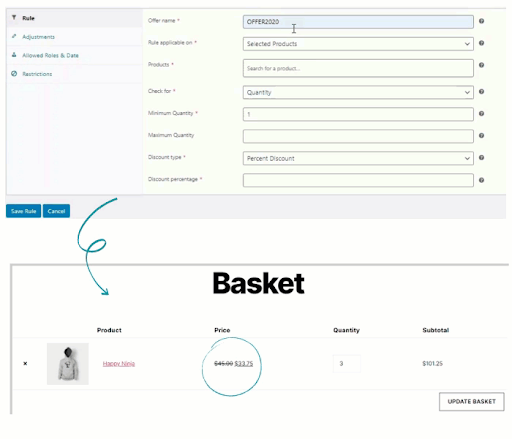
Task: Switch to the Adjustments tab
Action: (x=38, y=37)
